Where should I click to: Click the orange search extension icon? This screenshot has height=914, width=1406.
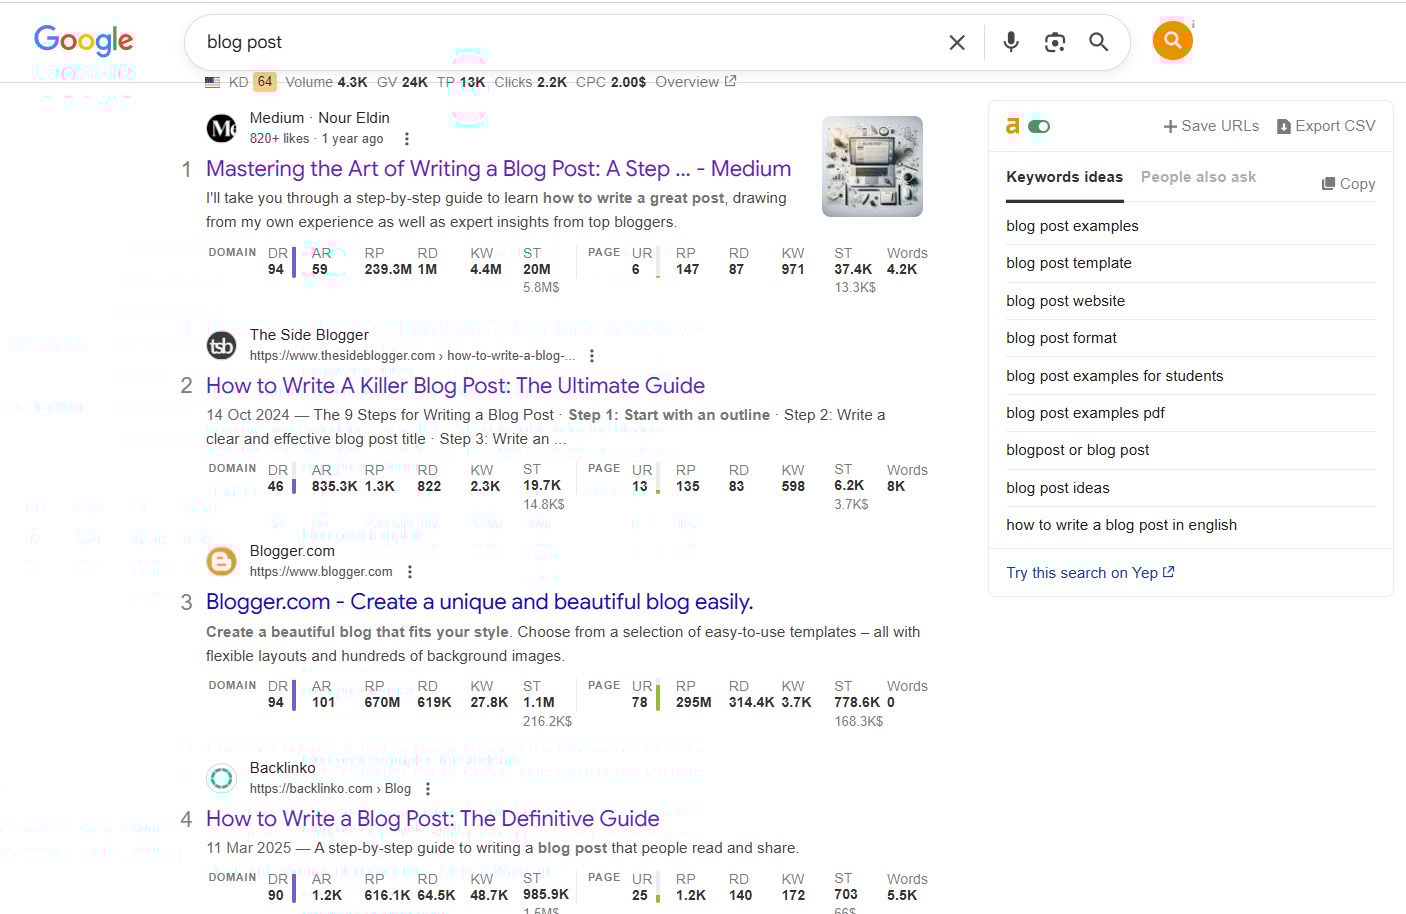pyautogui.click(x=1172, y=41)
